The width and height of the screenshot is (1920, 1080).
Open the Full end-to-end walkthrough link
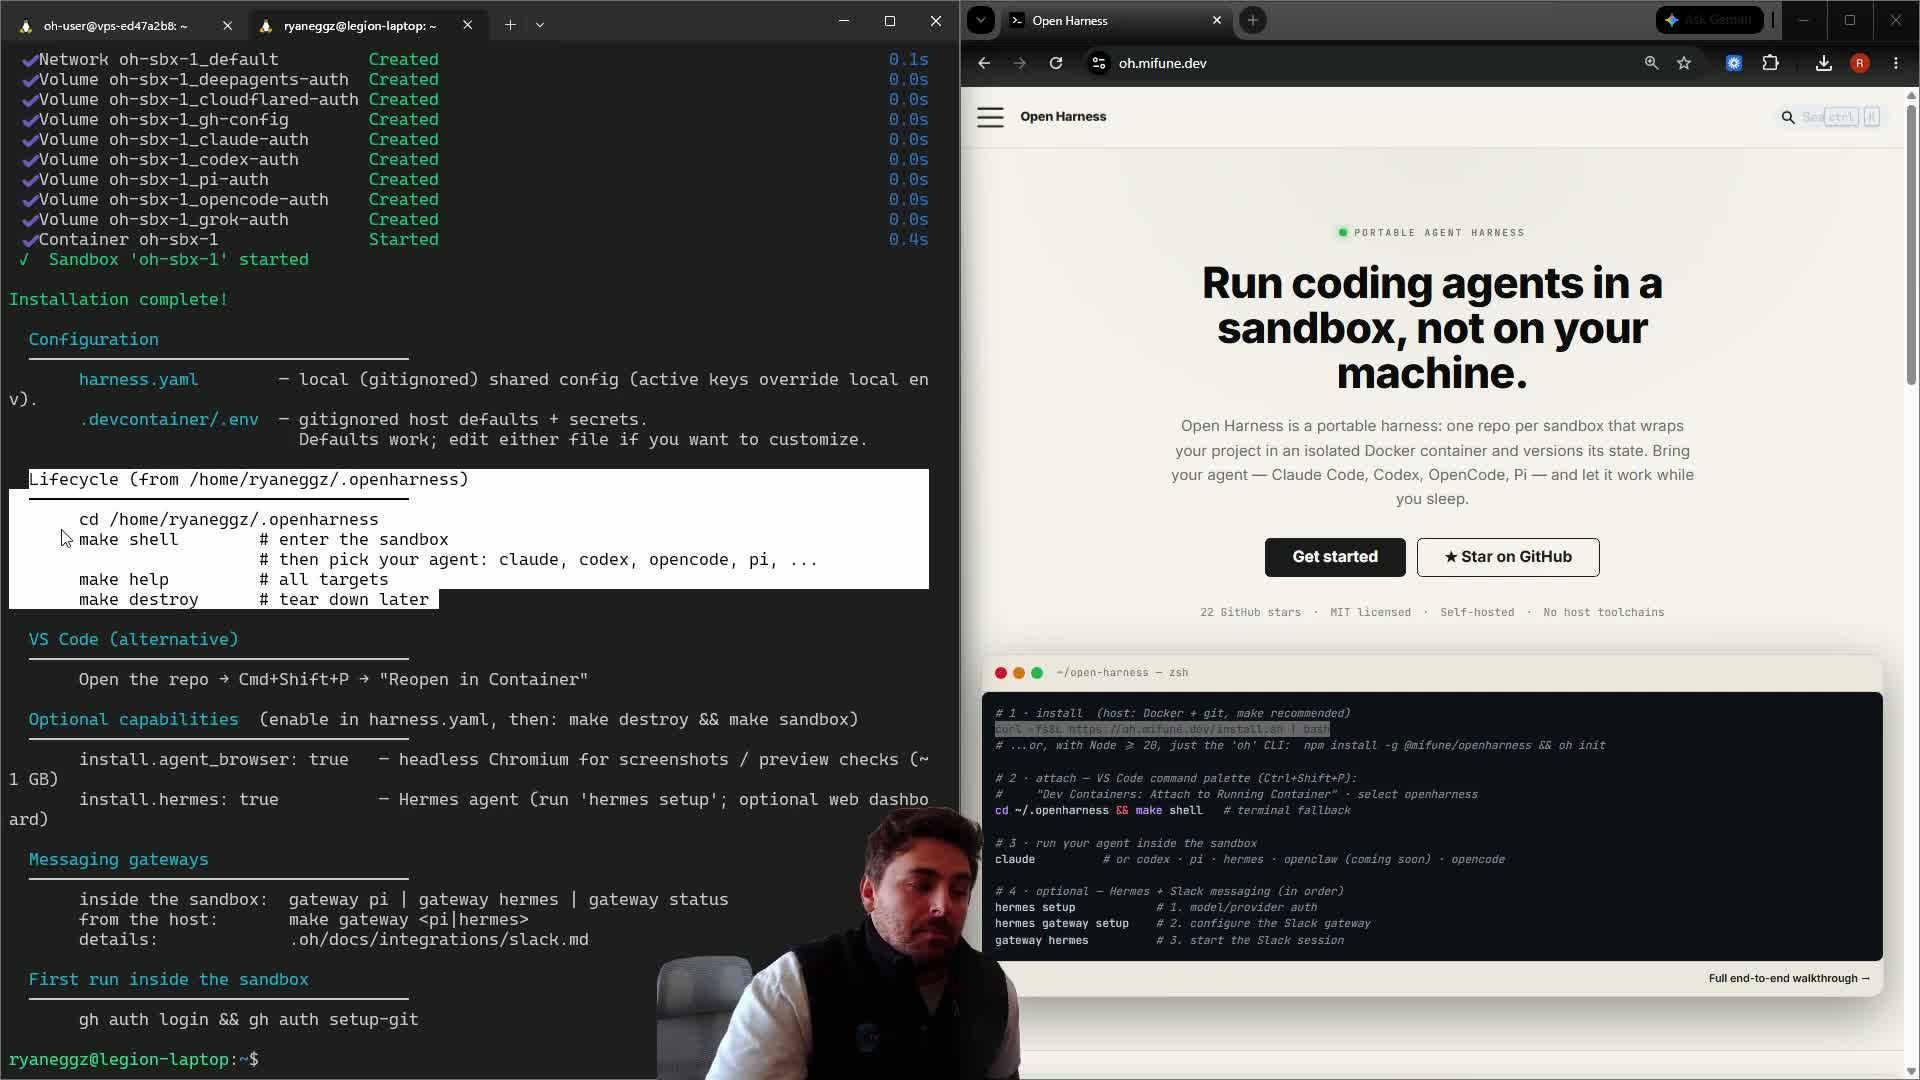(x=1789, y=978)
